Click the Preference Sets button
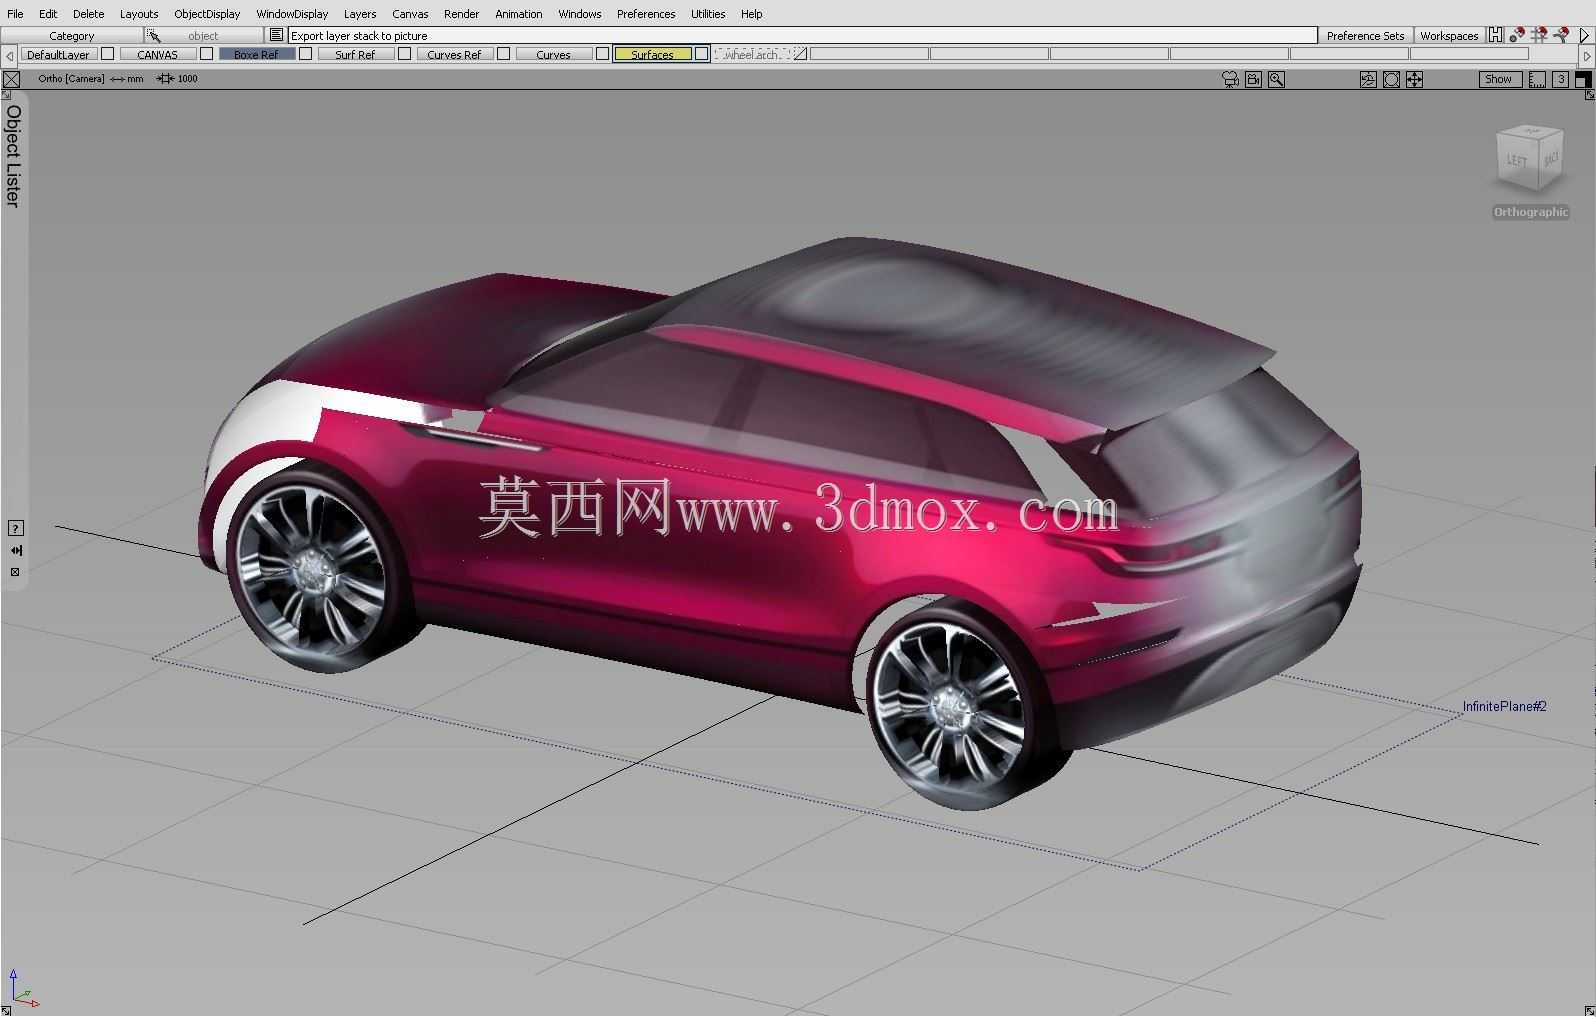Screen dimensions: 1596x1017 (1365, 35)
